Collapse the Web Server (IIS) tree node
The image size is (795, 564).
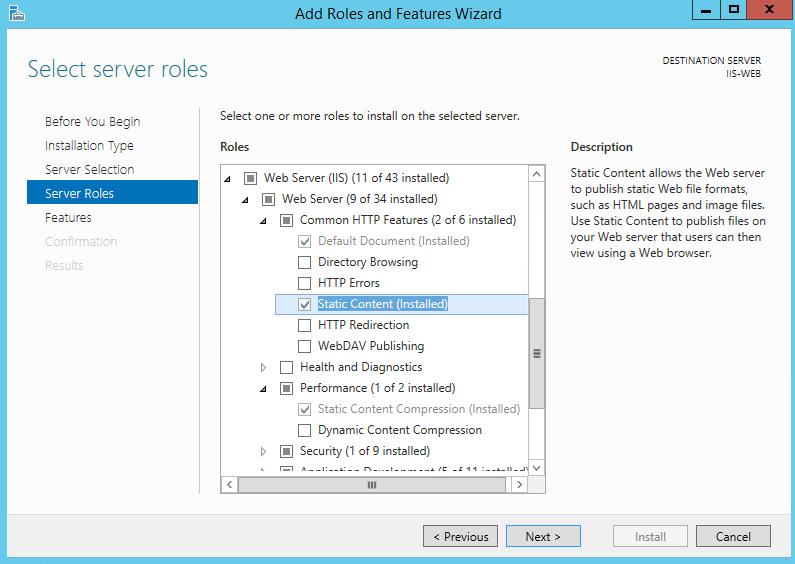[x=228, y=179]
